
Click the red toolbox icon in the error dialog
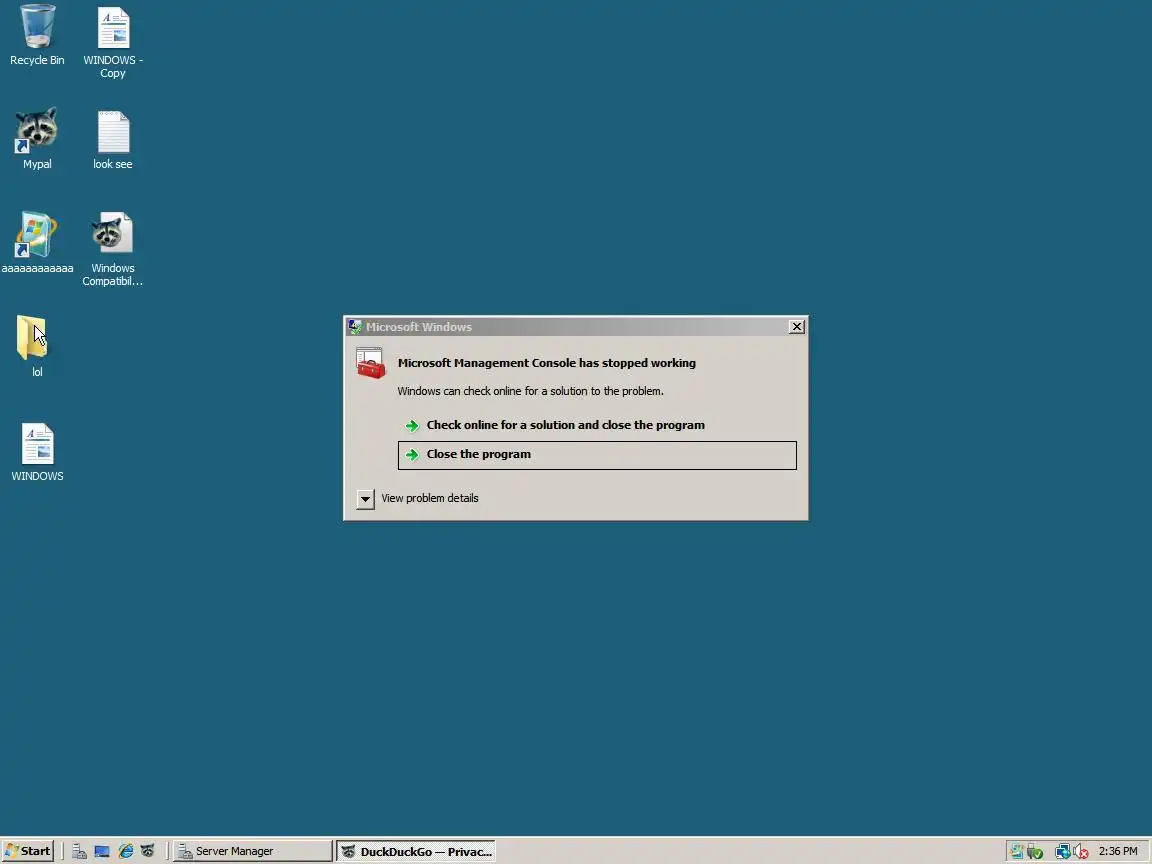pyautogui.click(x=370, y=364)
